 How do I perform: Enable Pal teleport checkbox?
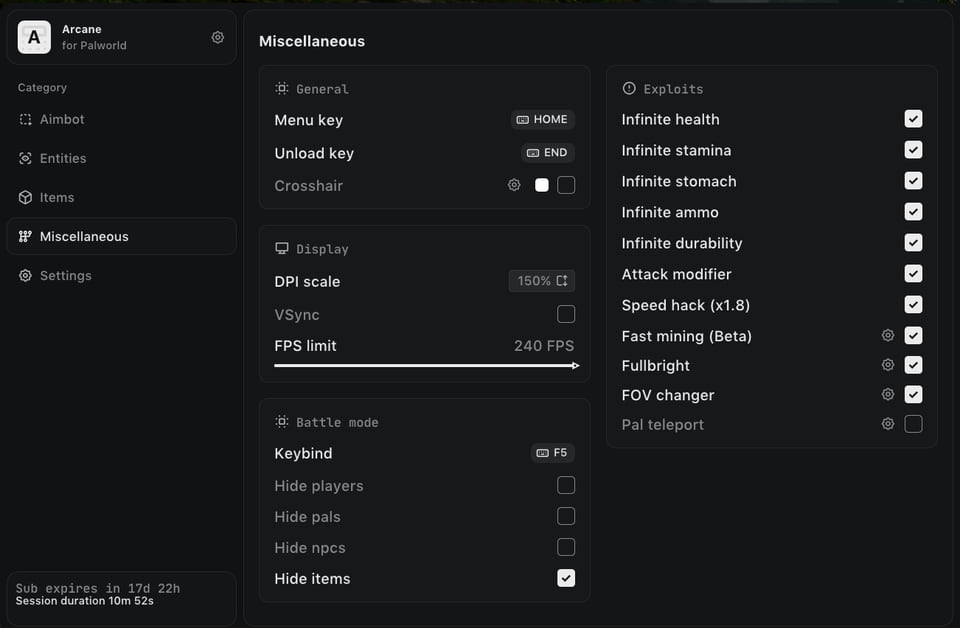[913, 424]
